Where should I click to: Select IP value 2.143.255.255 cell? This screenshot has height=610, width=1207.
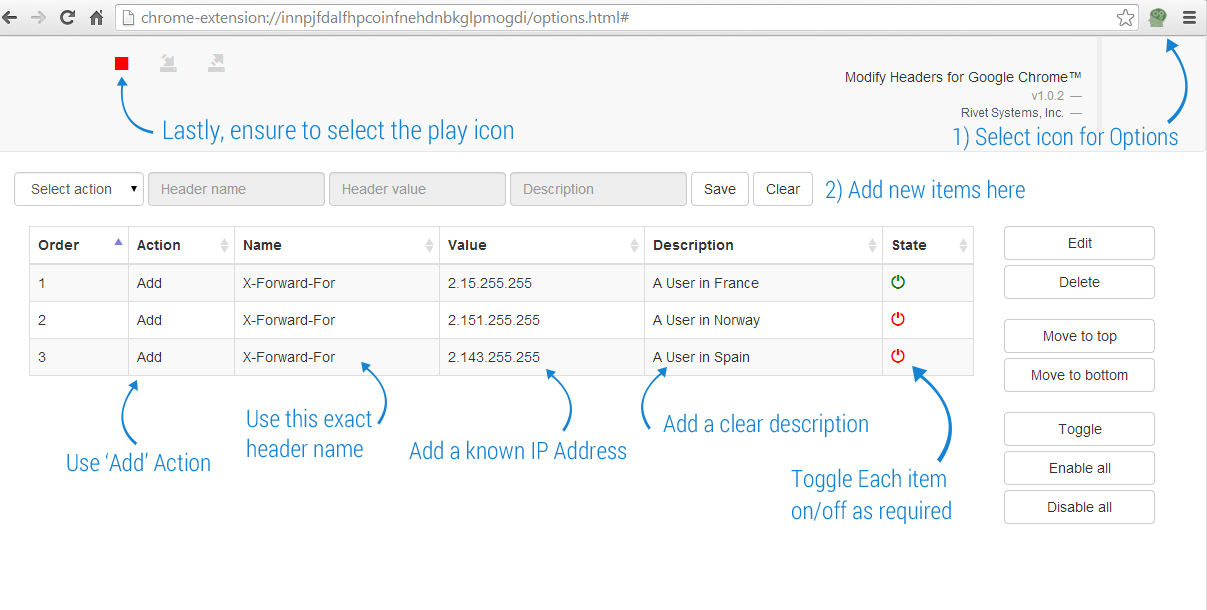(542, 357)
